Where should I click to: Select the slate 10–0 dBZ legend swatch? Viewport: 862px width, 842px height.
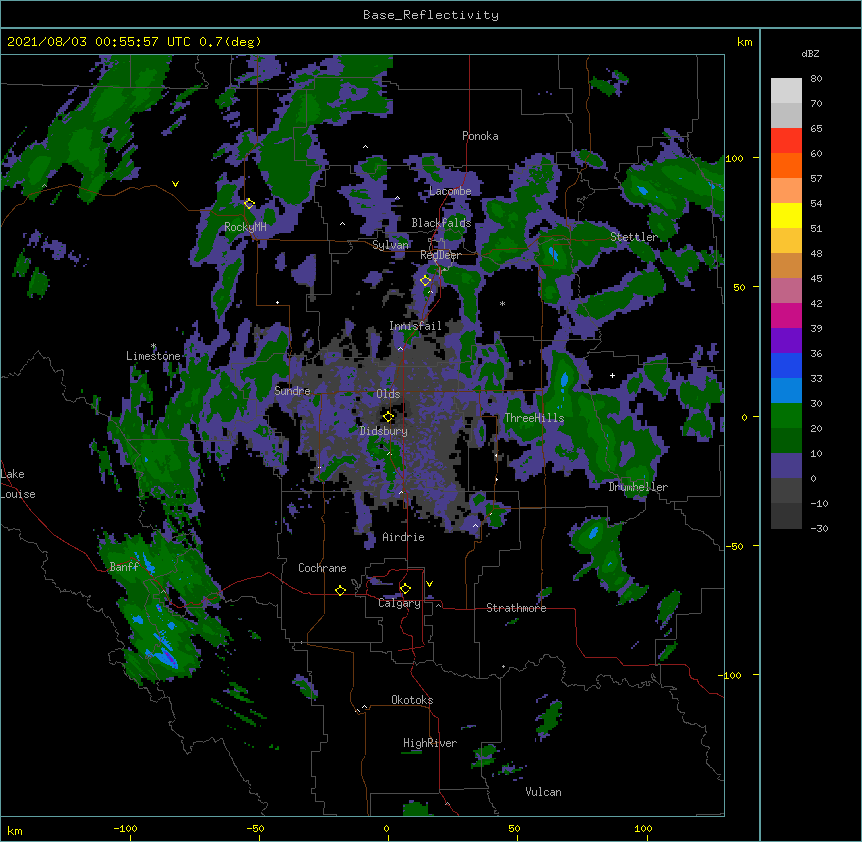click(786, 466)
